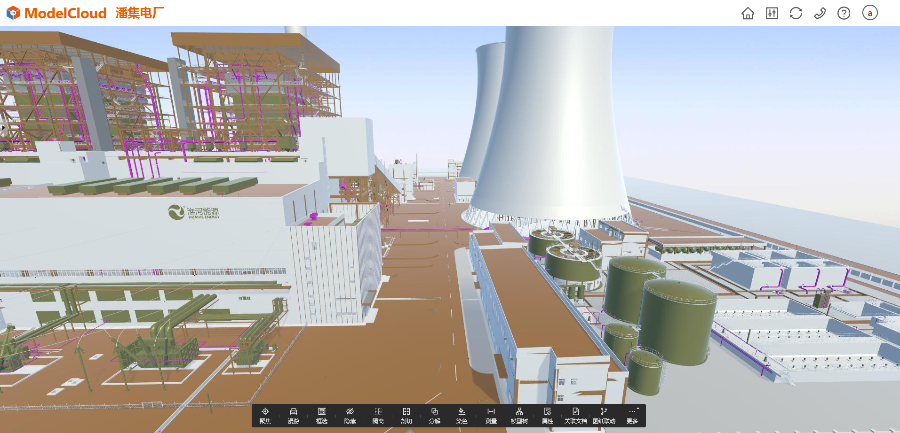Open the user avatar 'a' menu
The width and height of the screenshot is (900, 433).
tap(870, 13)
